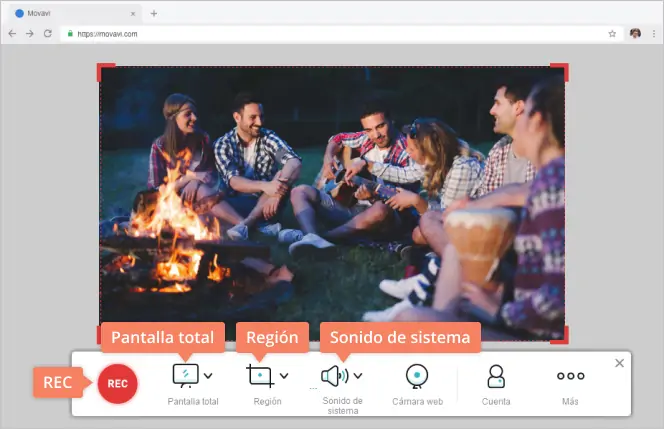Bookmark the page with the star icon
The width and height of the screenshot is (664, 429).
coord(612,34)
